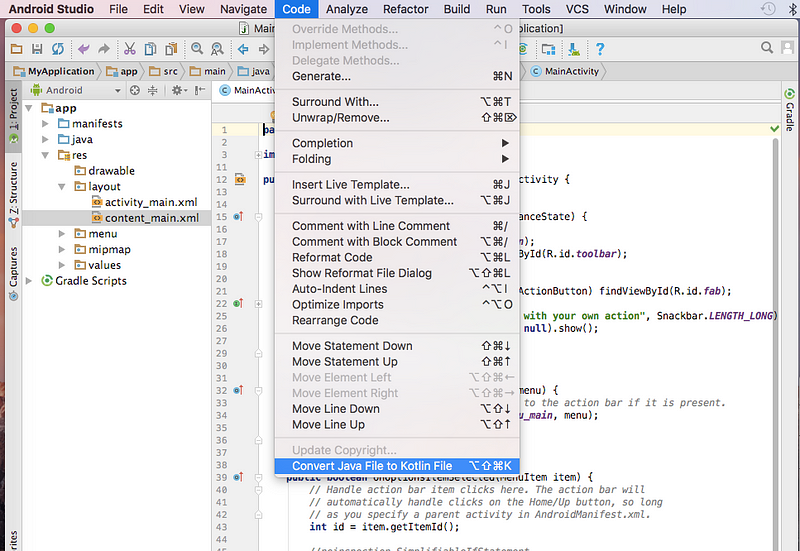Open project folder toolbar icon
The image size is (800, 551).
pyautogui.click(x=16, y=49)
